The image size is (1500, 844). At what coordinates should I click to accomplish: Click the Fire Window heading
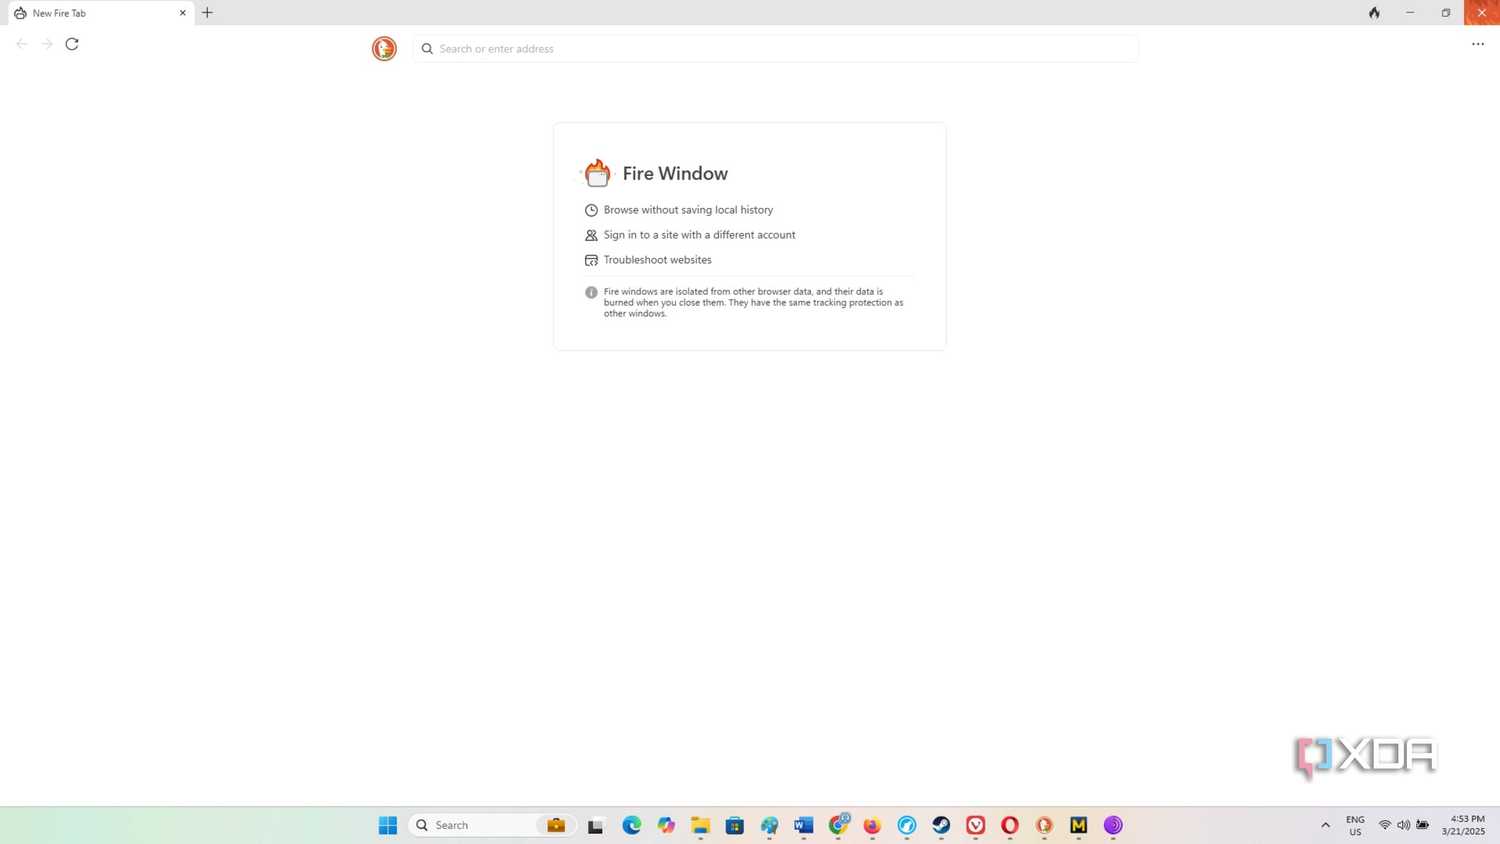tap(675, 173)
